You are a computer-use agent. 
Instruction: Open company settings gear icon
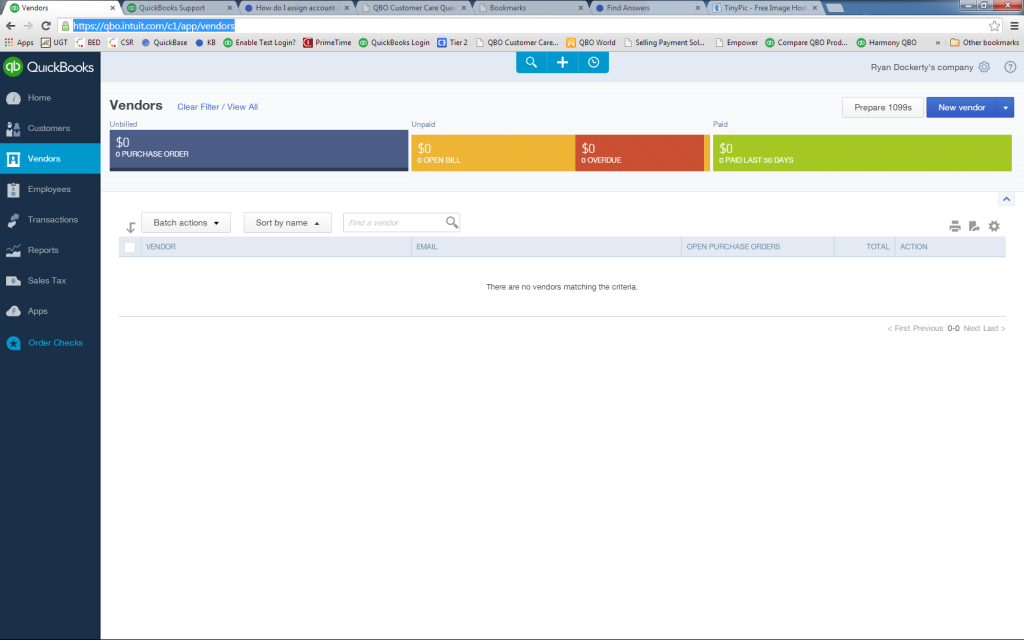(984, 67)
